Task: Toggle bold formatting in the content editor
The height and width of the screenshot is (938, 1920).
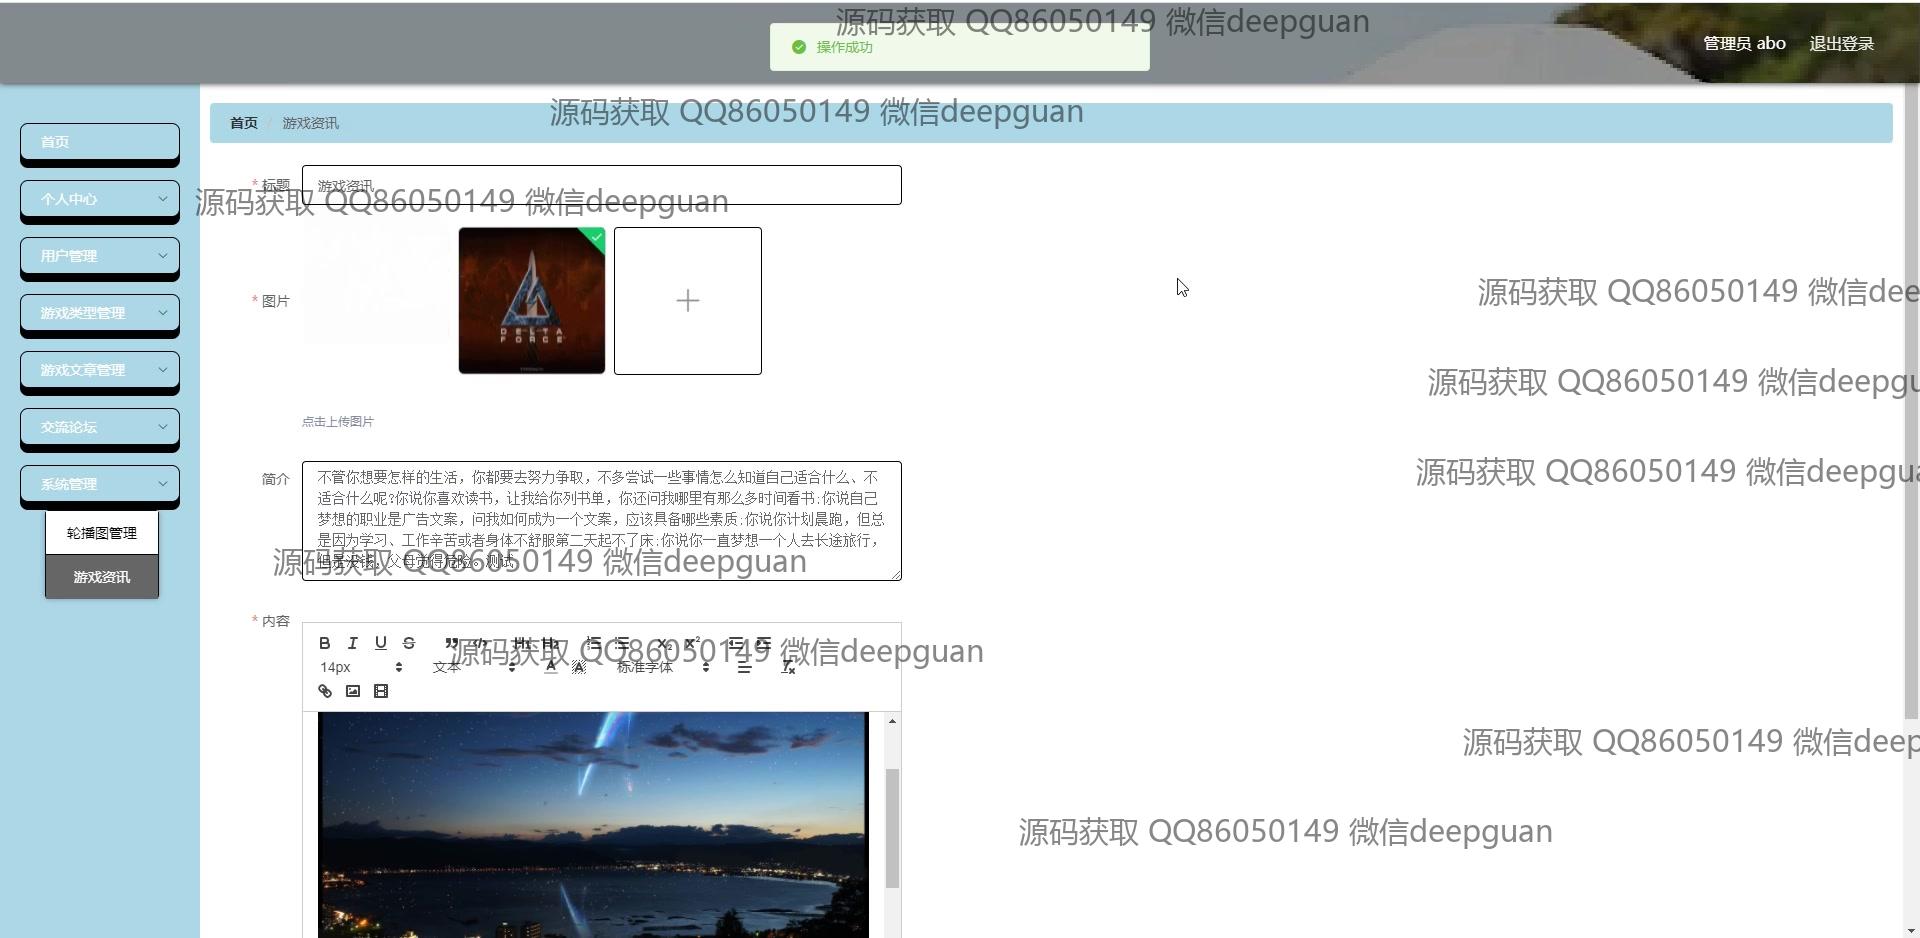Action: pos(325,643)
